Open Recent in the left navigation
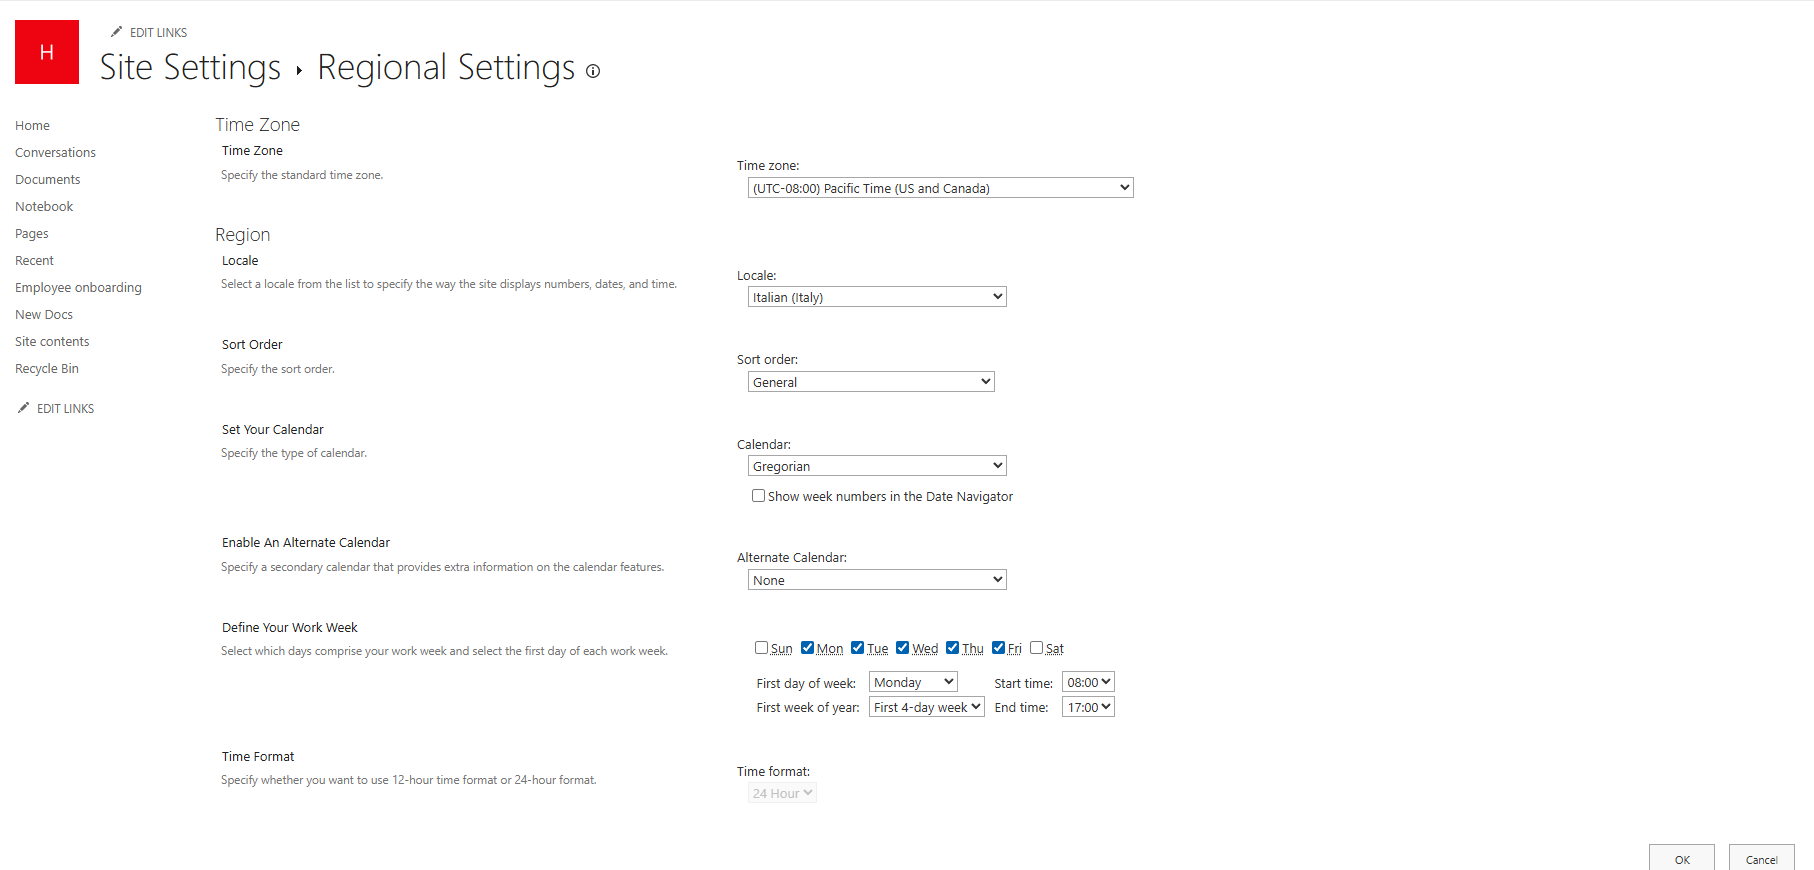This screenshot has height=870, width=1814. (x=34, y=261)
